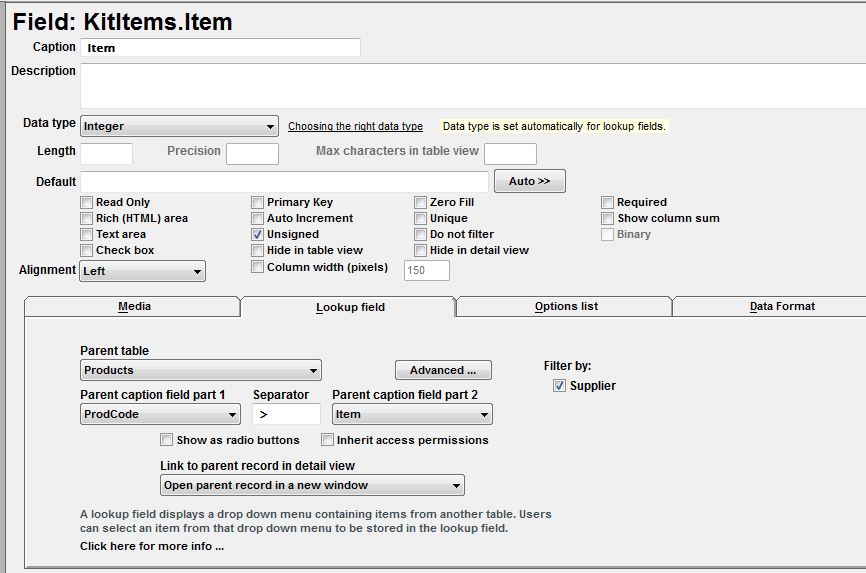Enable Show as radio buttons
Image resolution: width=866 pixels, height=573 pixels.
pos(166,440)
